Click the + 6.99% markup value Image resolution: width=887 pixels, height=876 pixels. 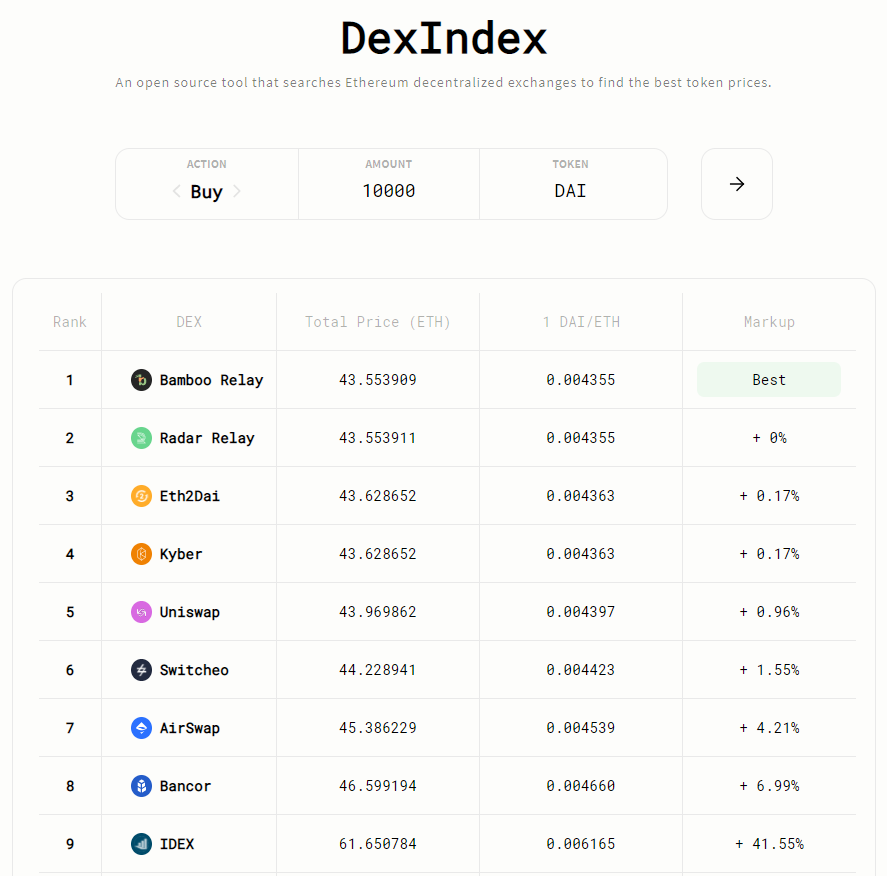(x=769, y=786)
